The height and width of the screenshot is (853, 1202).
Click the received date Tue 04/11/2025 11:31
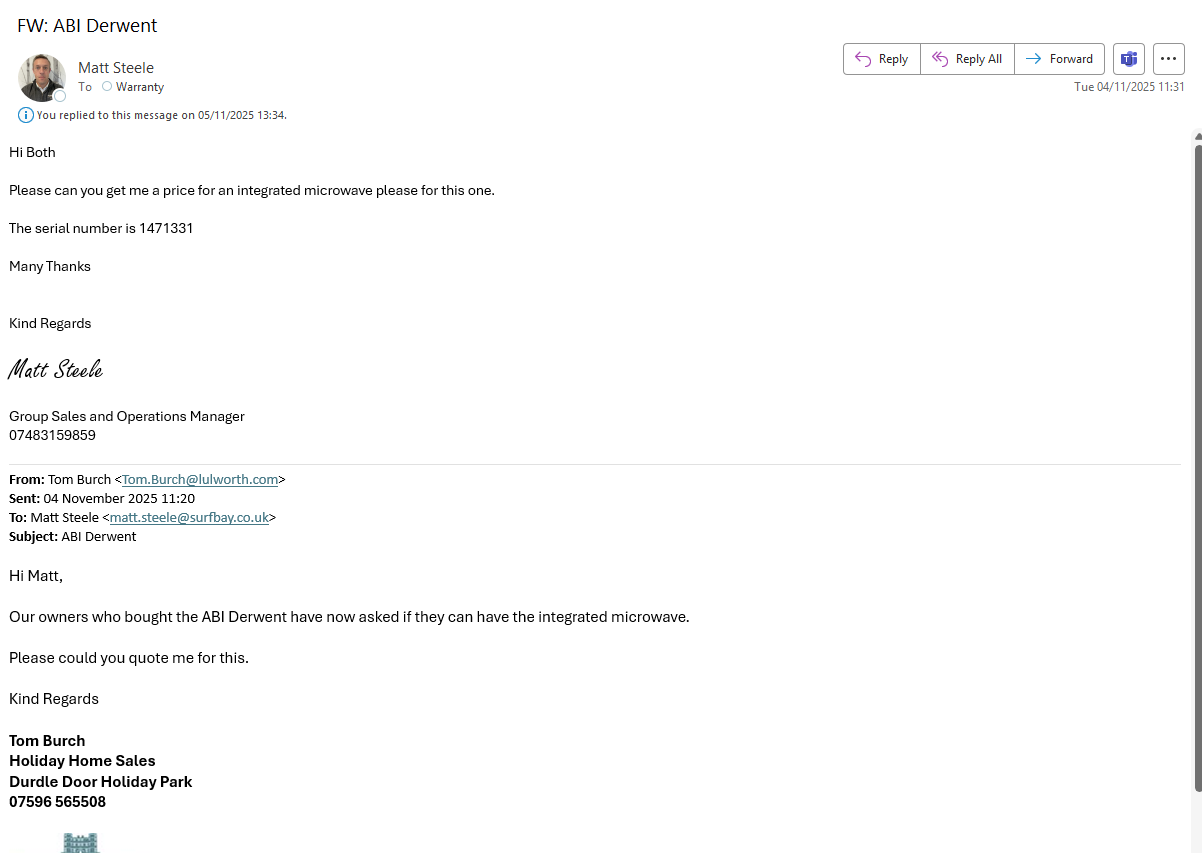click(x=1129, y=87)
